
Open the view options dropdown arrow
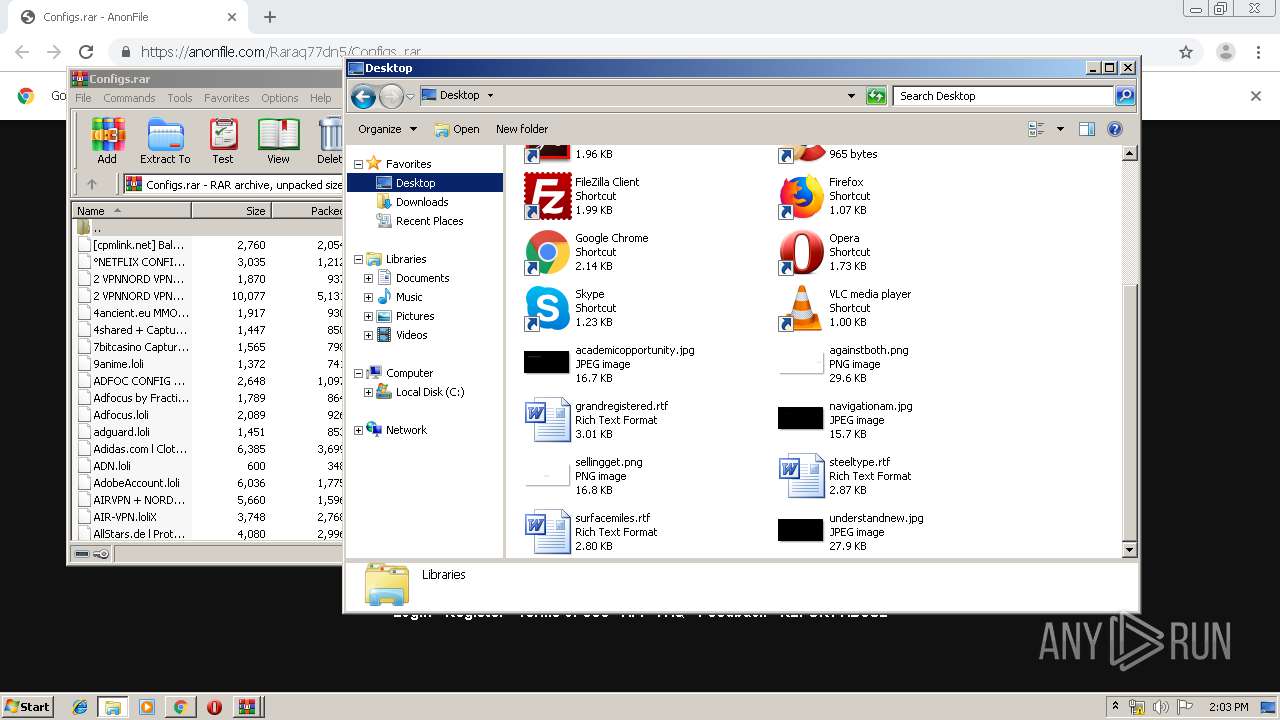coord(1060,129)
